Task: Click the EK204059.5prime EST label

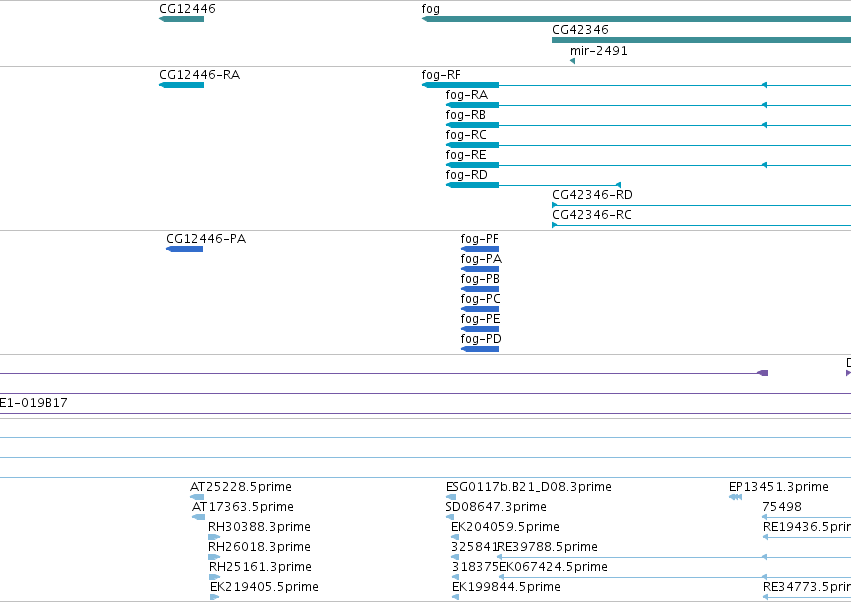Action: [505, 527]
